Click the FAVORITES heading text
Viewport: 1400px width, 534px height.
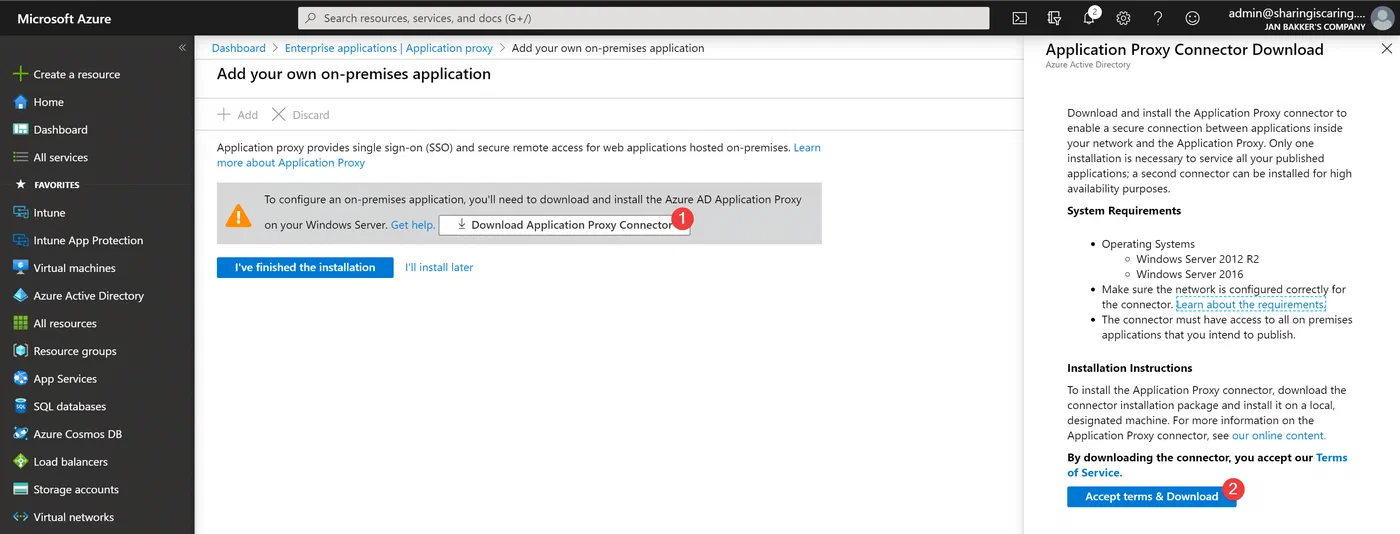pos(57,185)
